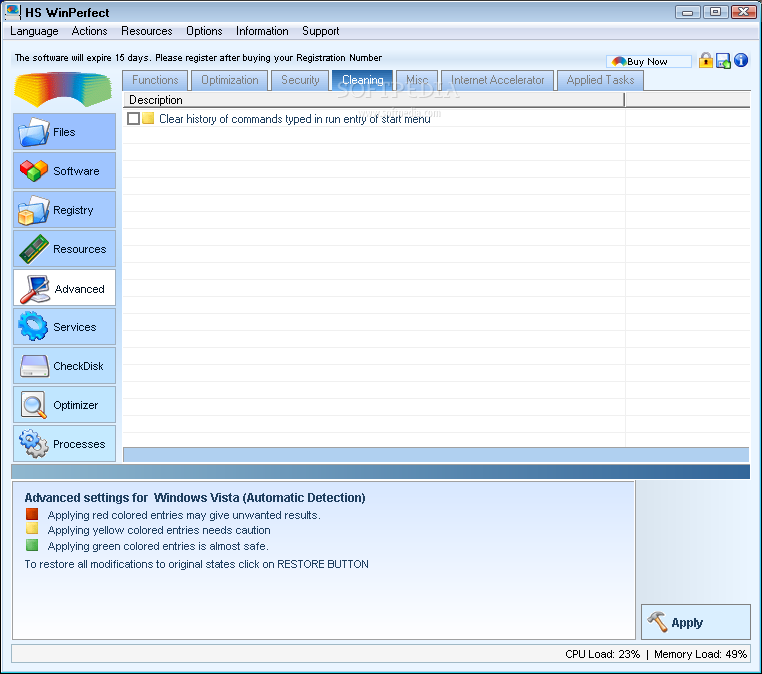Click the yellow caution icon on the Clear history row
This screenshot has height=674, width=762.
[148, 118]
